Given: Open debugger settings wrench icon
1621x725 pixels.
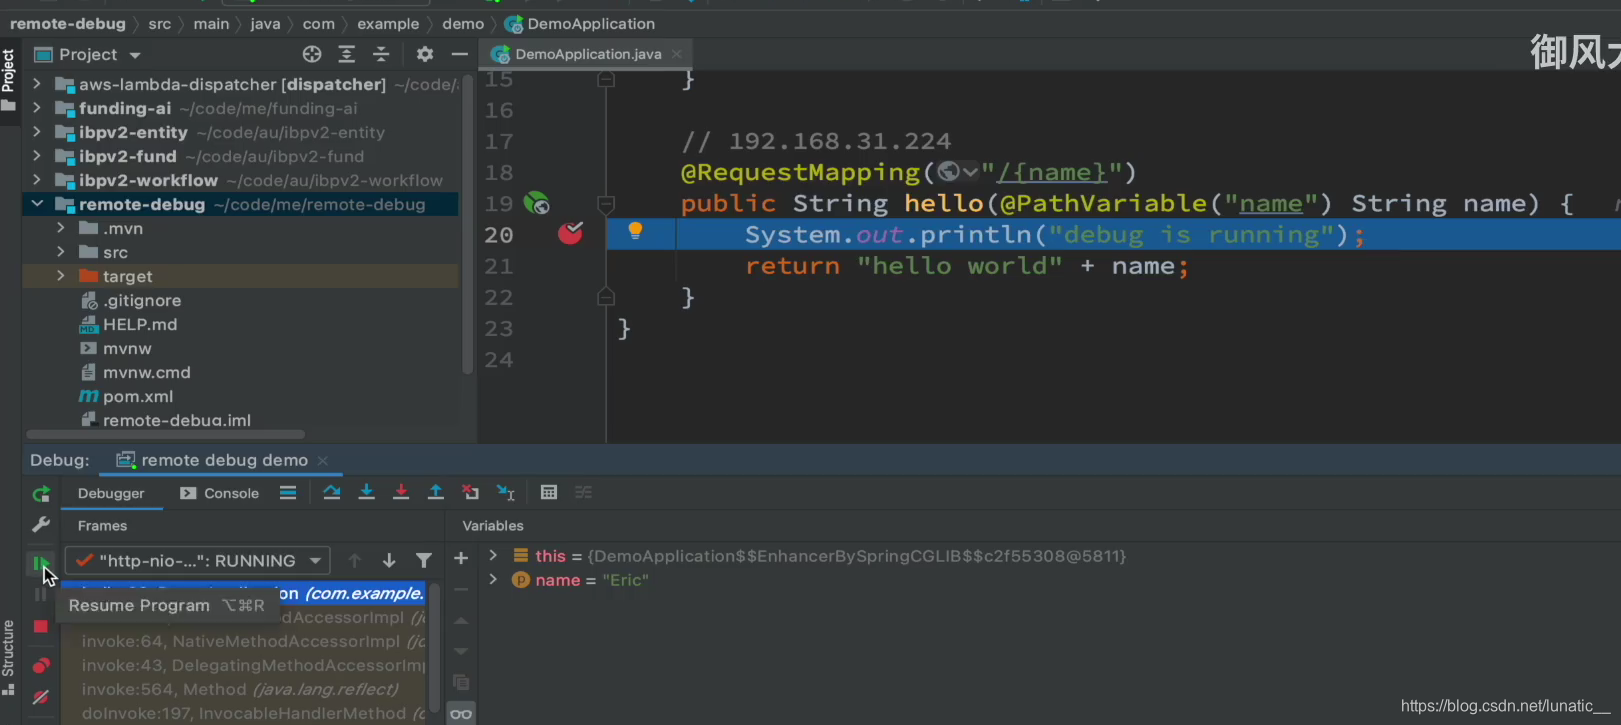Looking at the screenshot, I should click(41, 524).
